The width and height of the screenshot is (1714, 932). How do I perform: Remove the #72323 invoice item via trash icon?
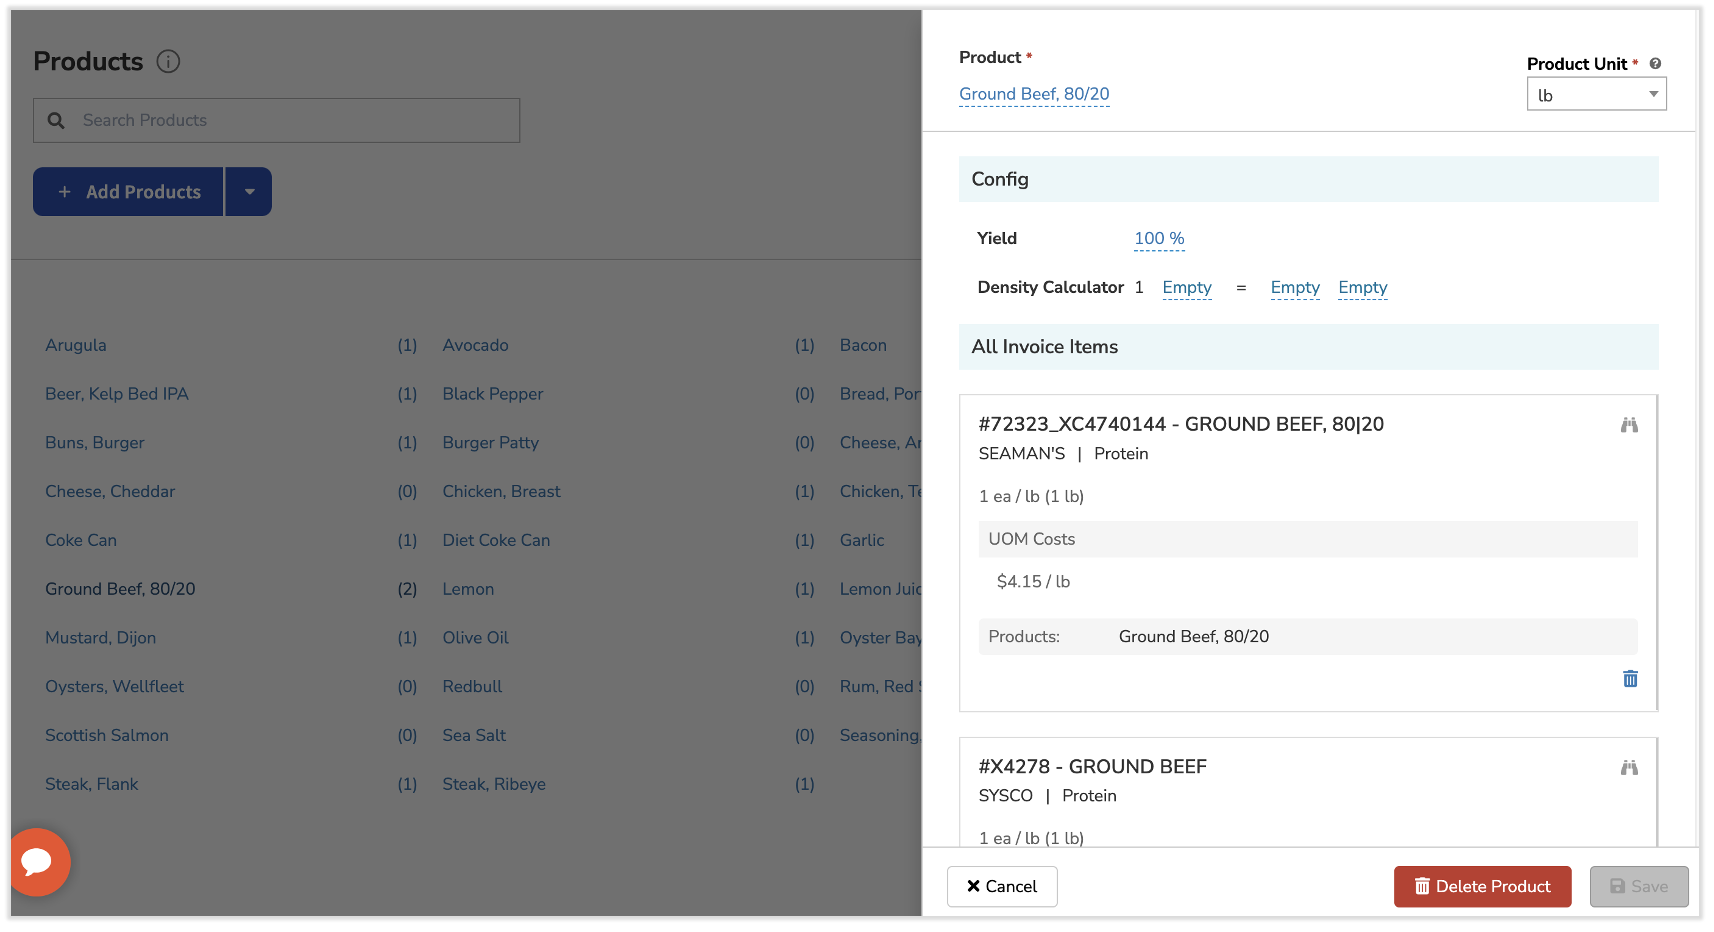coord(1630,679)
